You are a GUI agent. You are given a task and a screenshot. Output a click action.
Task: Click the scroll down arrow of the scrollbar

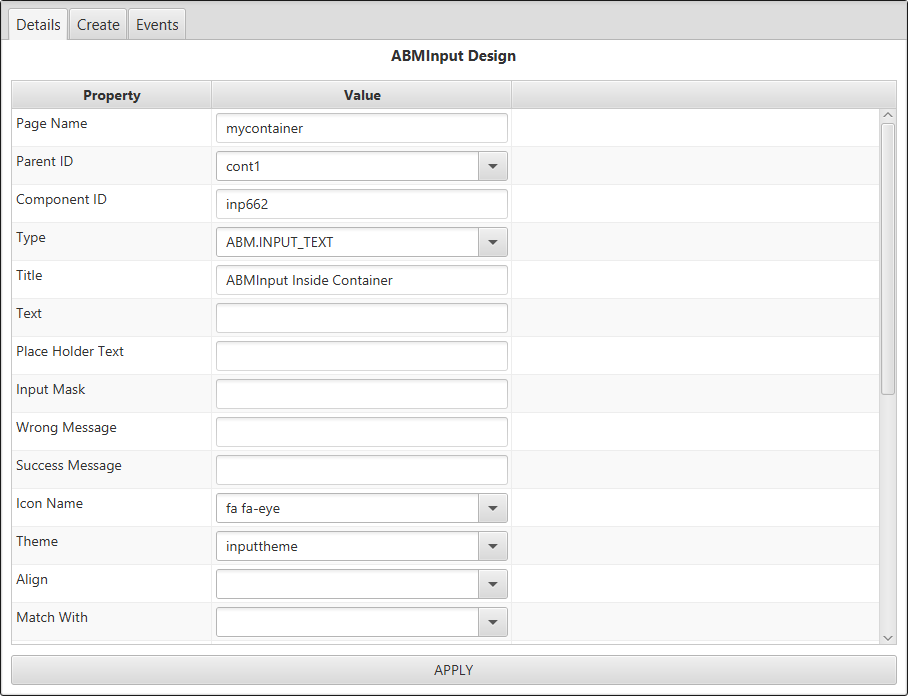pos(888,636)
